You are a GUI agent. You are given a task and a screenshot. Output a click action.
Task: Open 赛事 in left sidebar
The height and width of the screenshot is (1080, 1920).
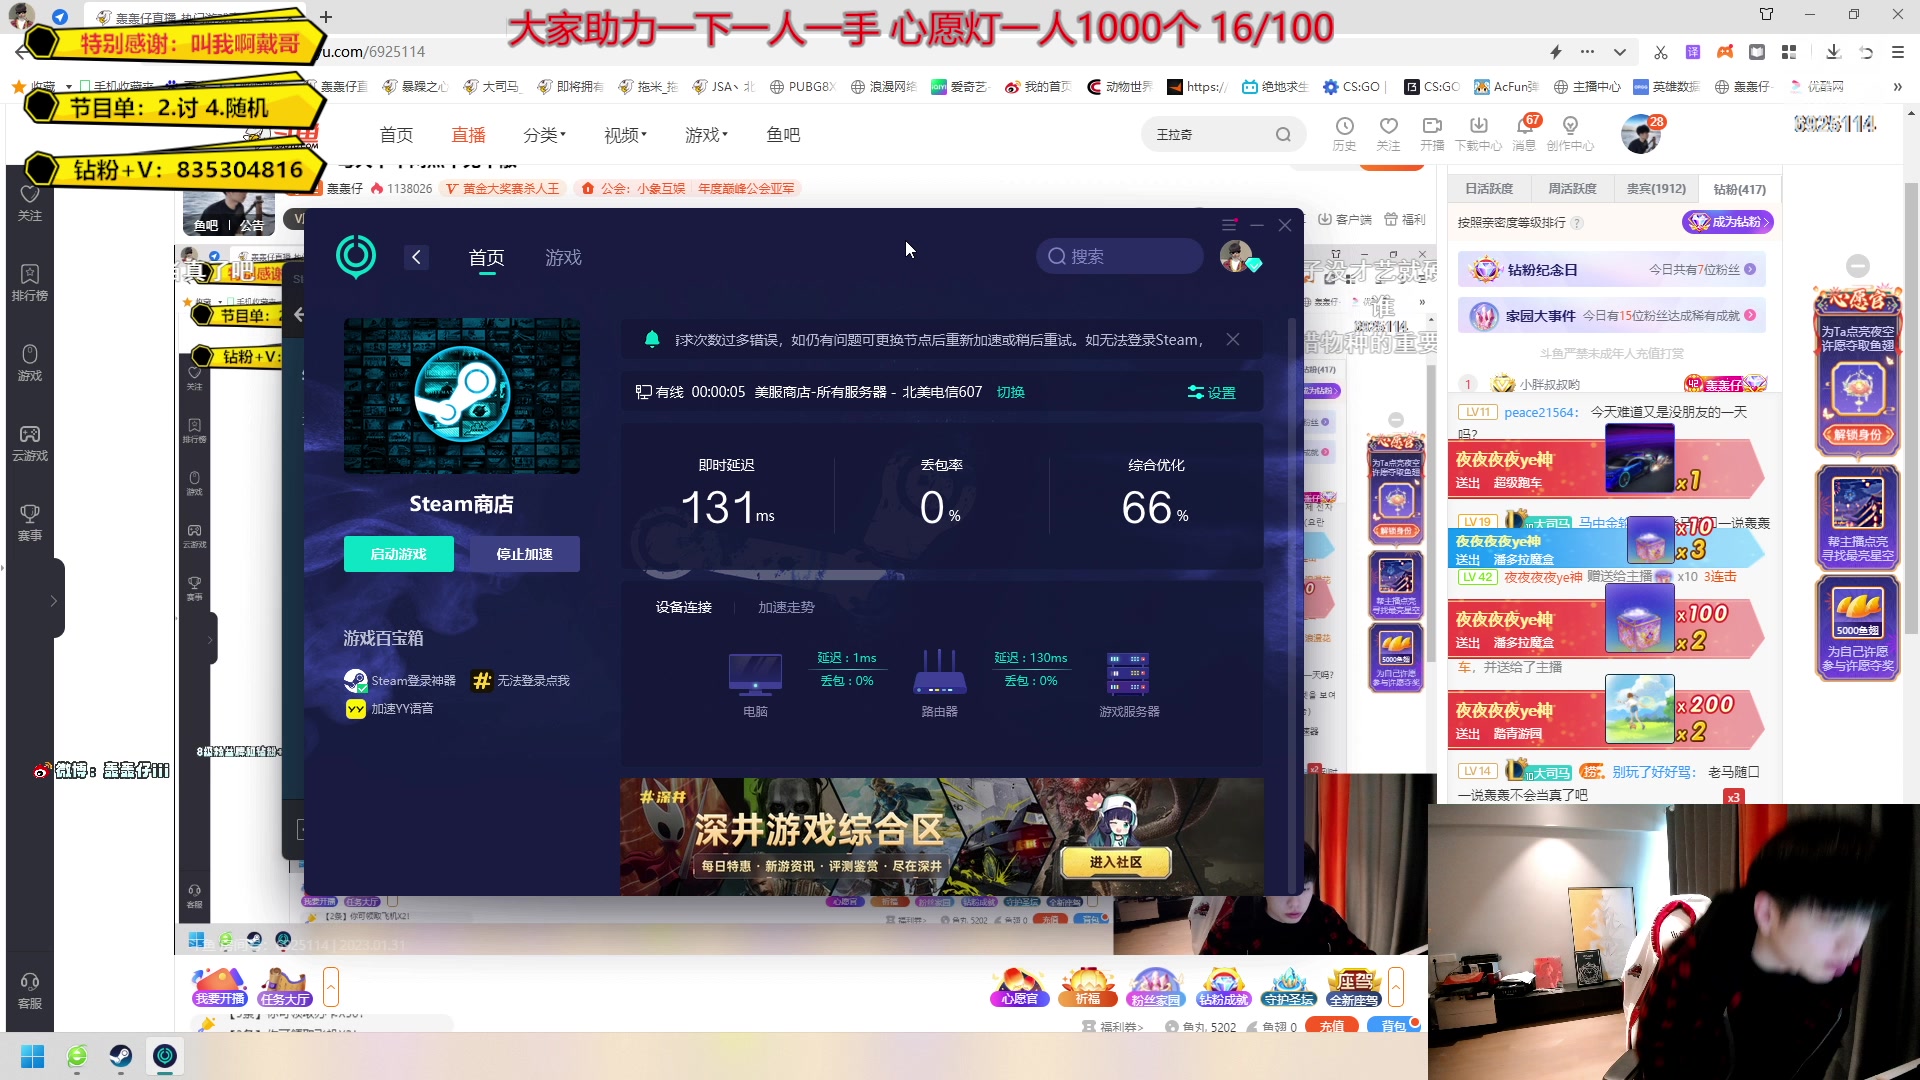pos(30,523)
